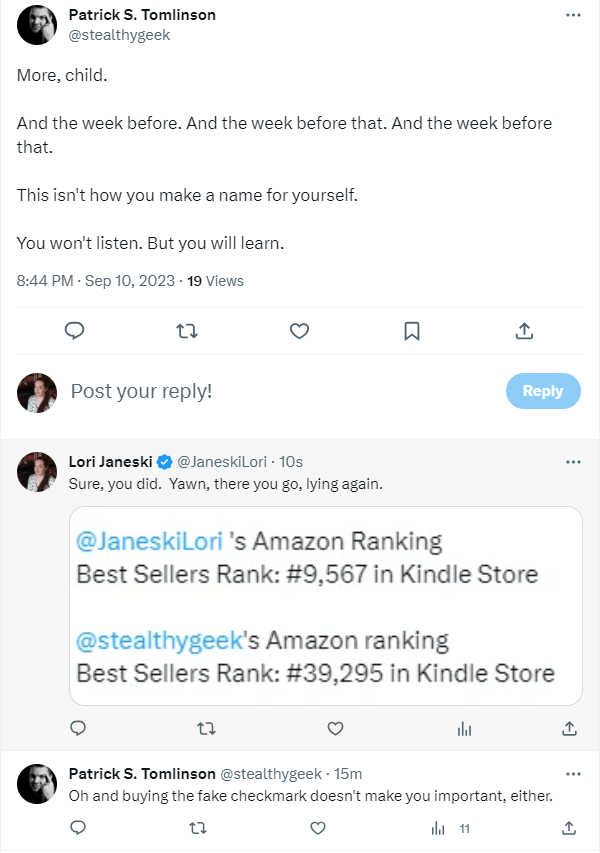Open Lori Janeski's avatar in the reply
Viewport: 600px width, 853px height.
click(37, 470)
